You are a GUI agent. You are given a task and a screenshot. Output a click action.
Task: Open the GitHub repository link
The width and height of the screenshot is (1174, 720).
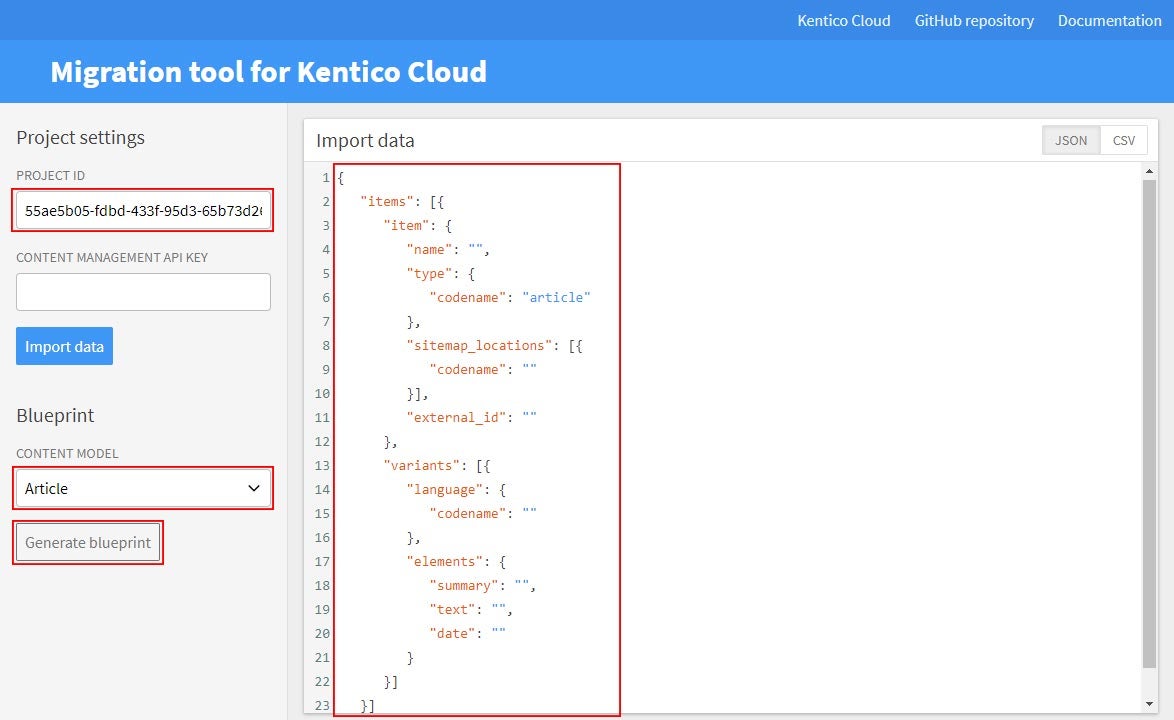point(974,21)
